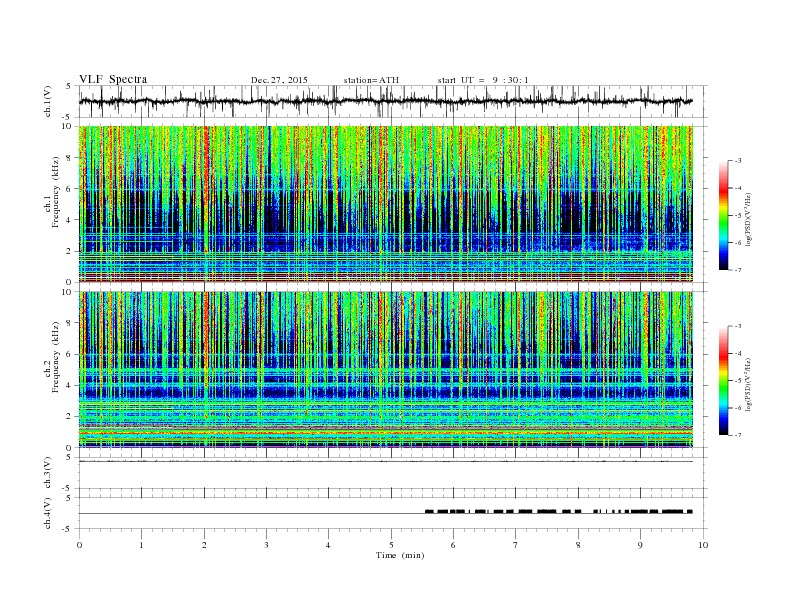
Task: Click the time axis tick label "9"
Action: click(640, 545)
